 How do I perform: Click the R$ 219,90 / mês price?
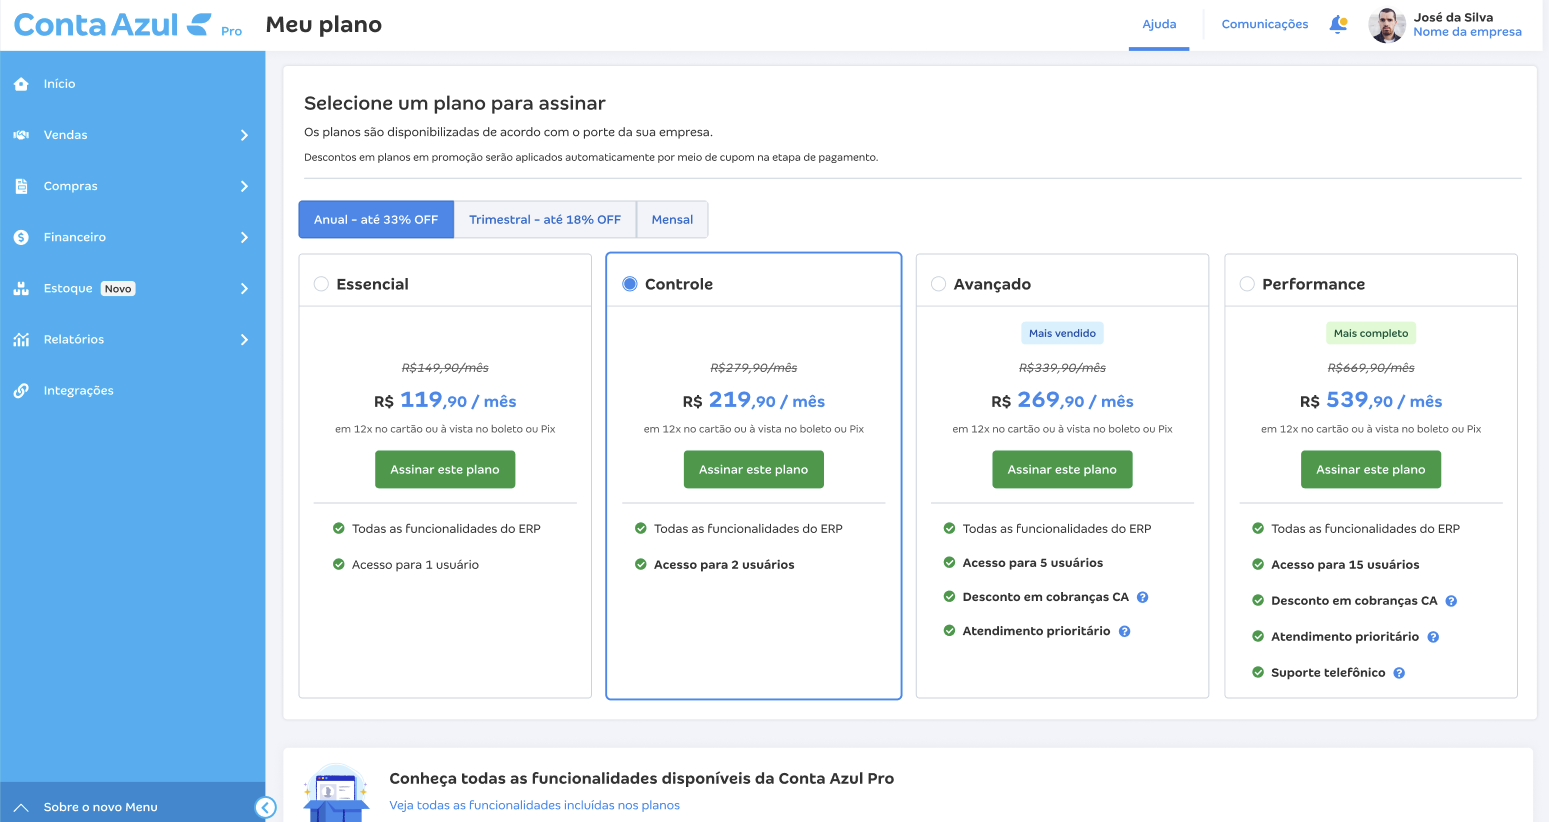point(754,400)
